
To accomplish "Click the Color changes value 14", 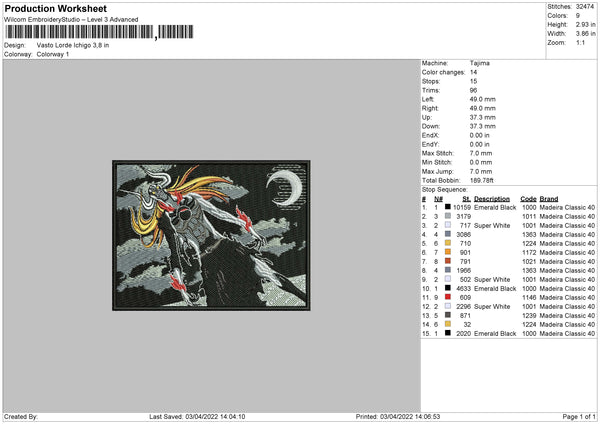I will tap(473, 72).
